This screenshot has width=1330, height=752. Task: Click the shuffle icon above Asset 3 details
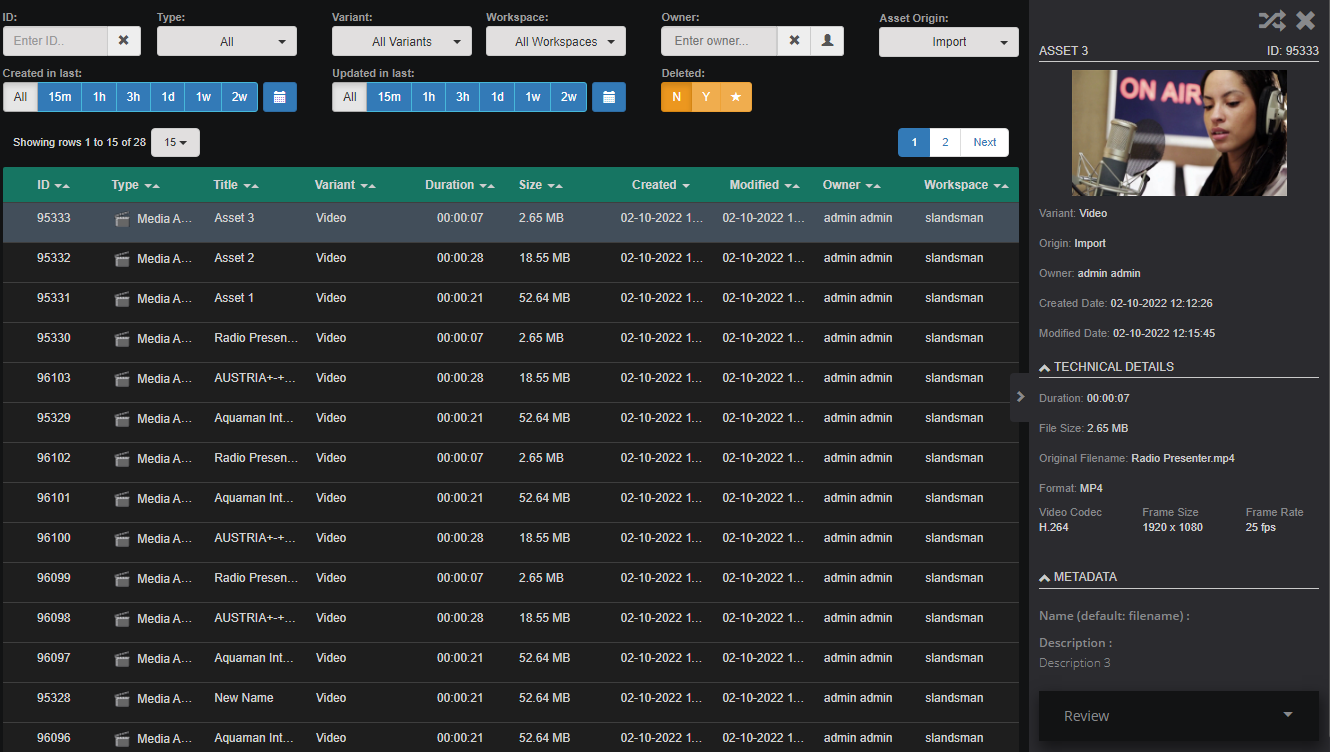tap(1272, 19)
